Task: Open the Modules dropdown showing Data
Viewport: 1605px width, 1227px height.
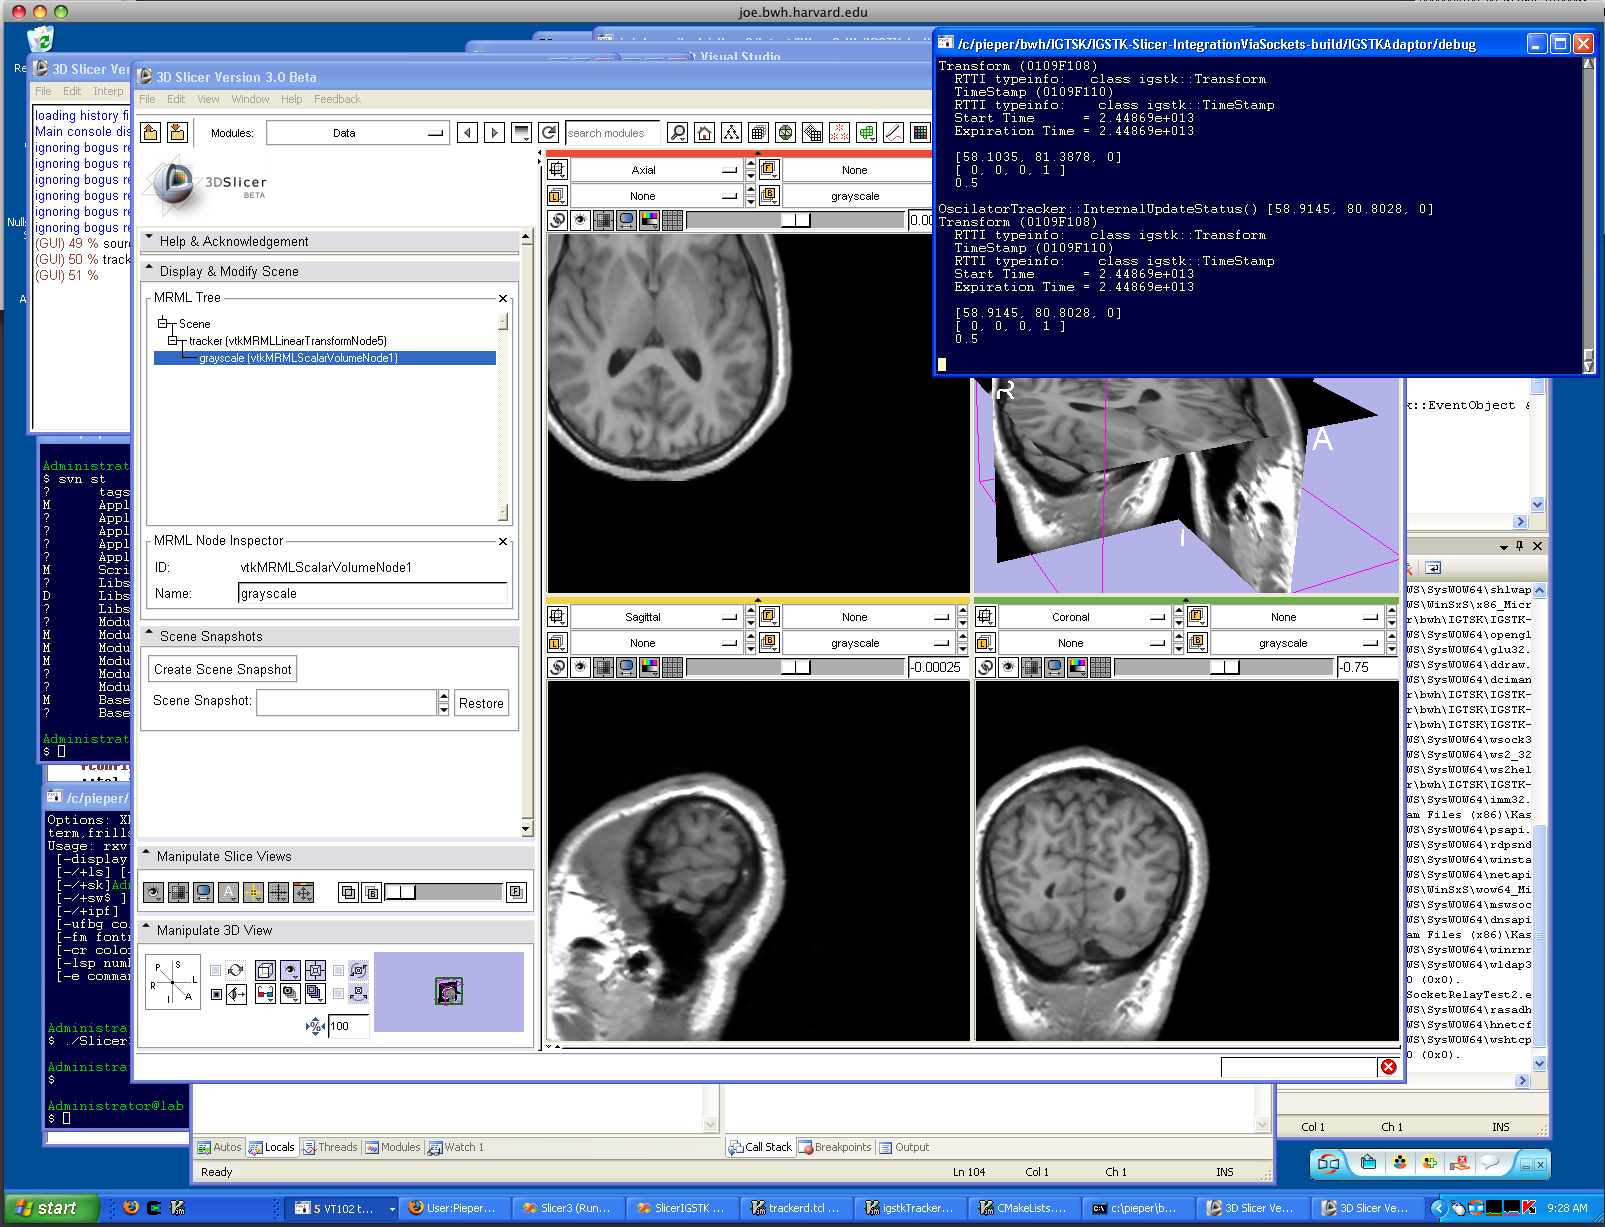Action: [358, 133]
